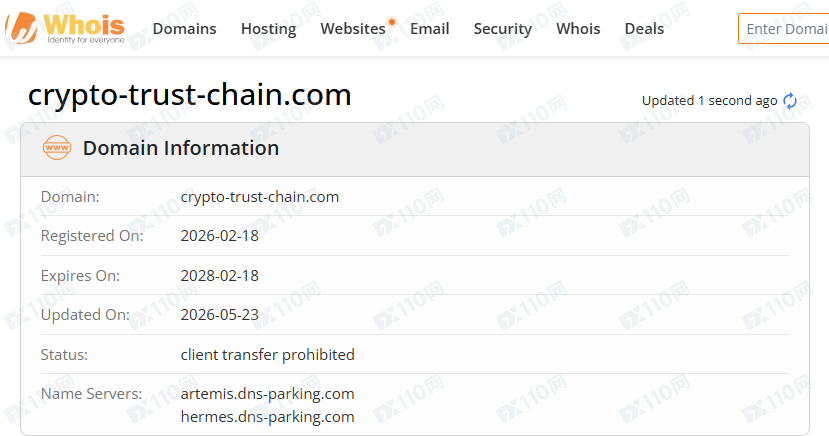829x436 pixels.
Task: Open the Security menu
Action: tap(503, 29)
